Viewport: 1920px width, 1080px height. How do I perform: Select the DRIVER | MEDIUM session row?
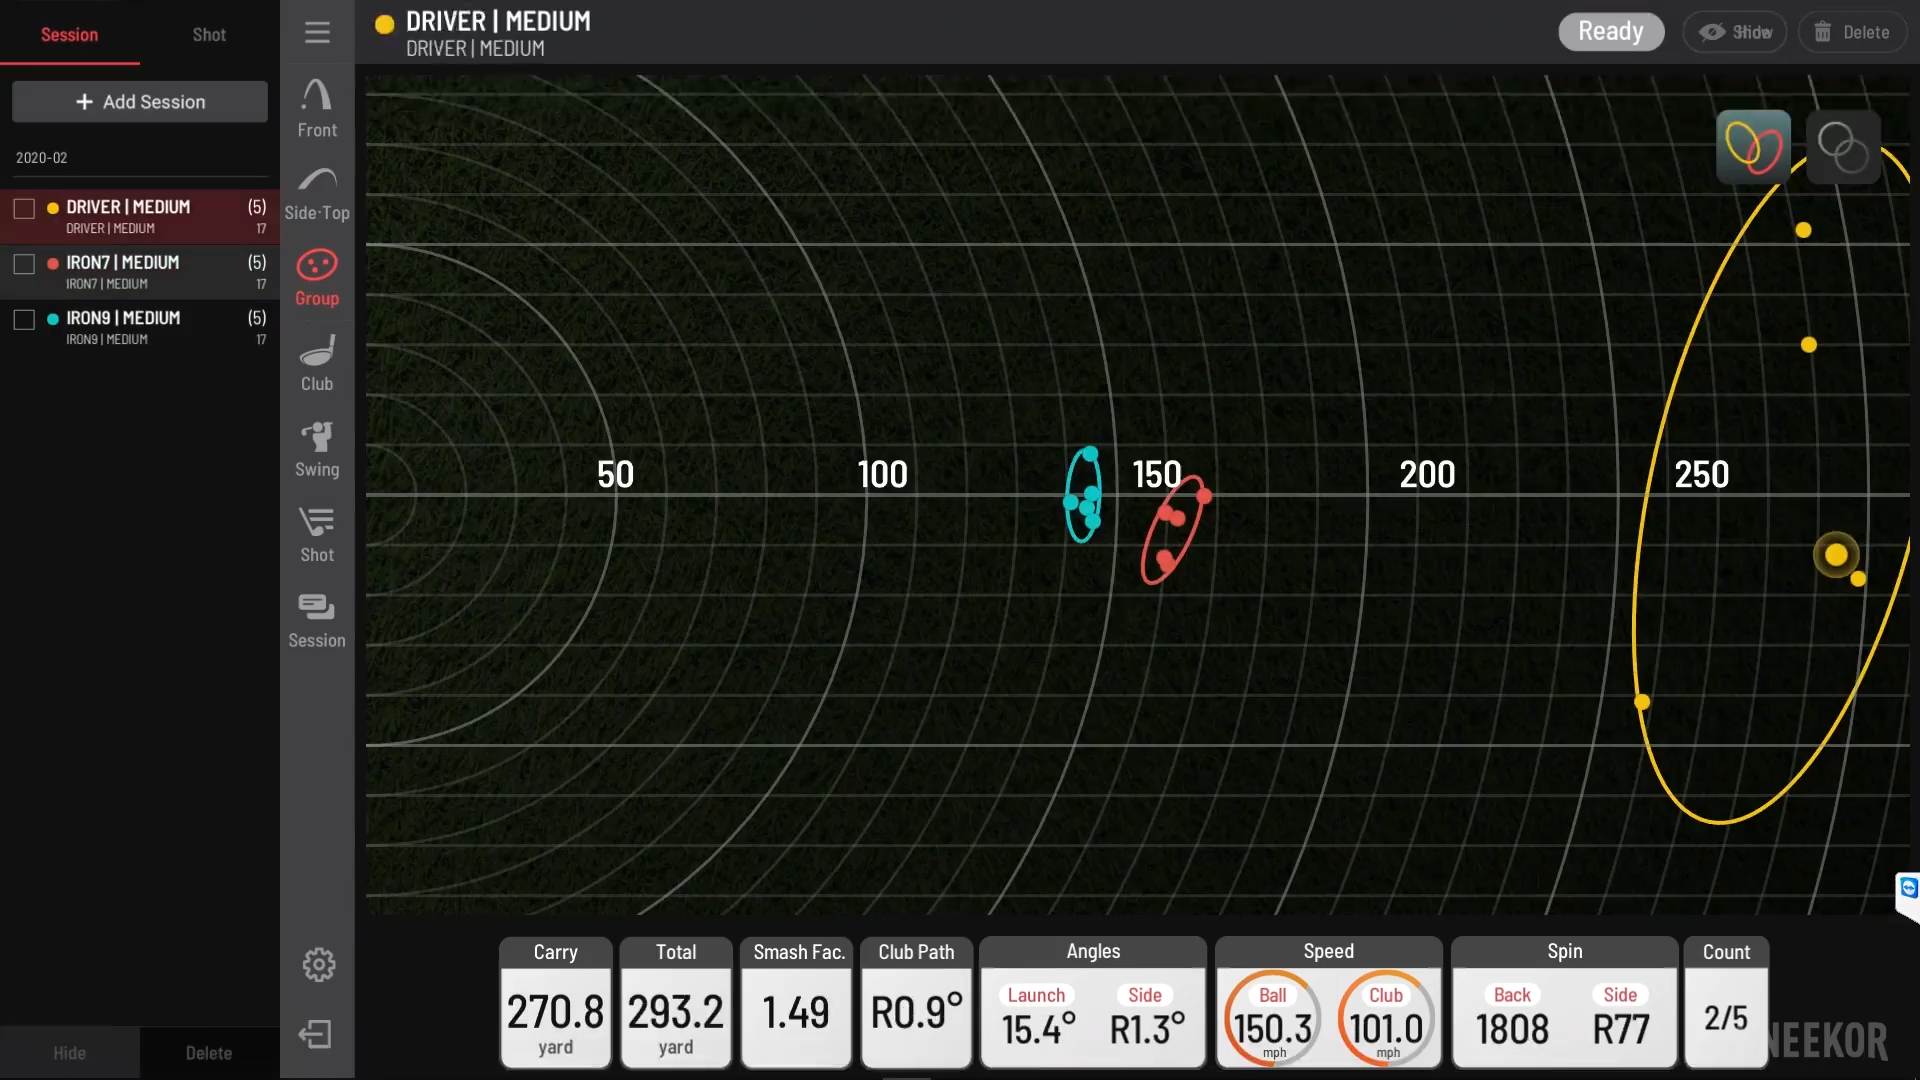[x=140, y=216]
